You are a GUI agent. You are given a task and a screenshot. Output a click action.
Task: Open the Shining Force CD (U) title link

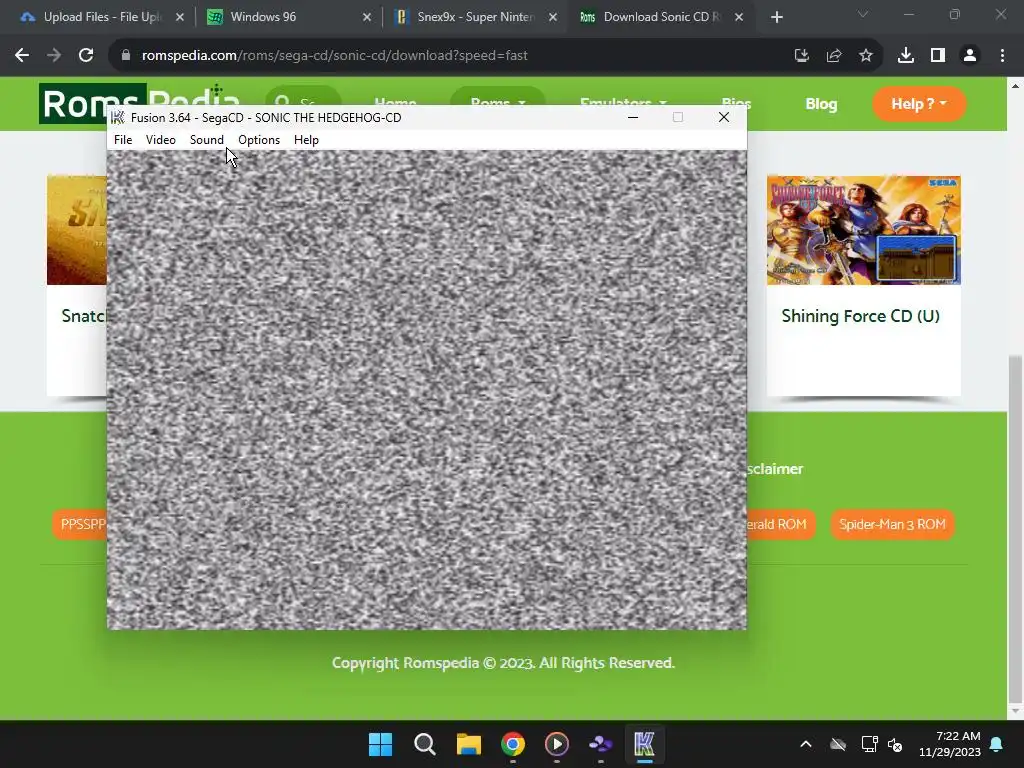point(861,316)
